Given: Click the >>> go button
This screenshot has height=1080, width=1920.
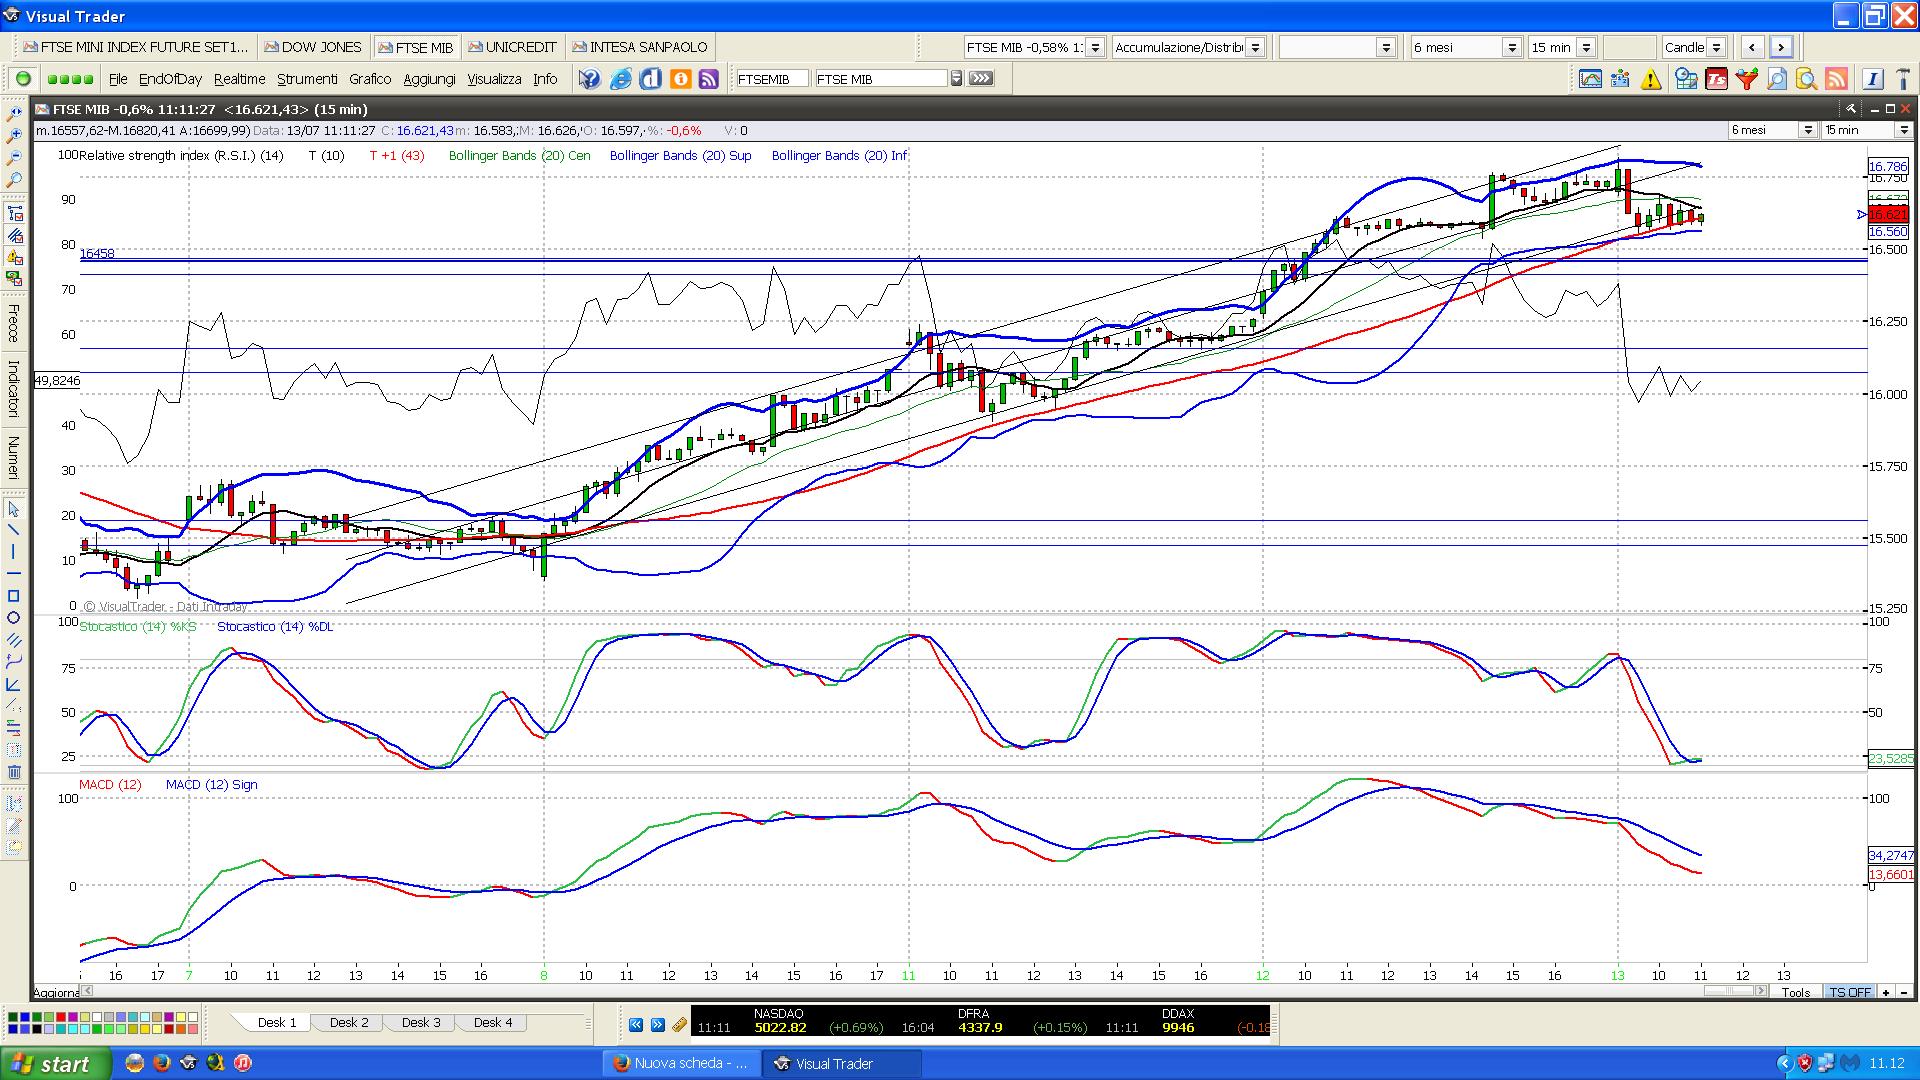Looking at the screenshot, I should pyautogui.click(x=981, y=78).
